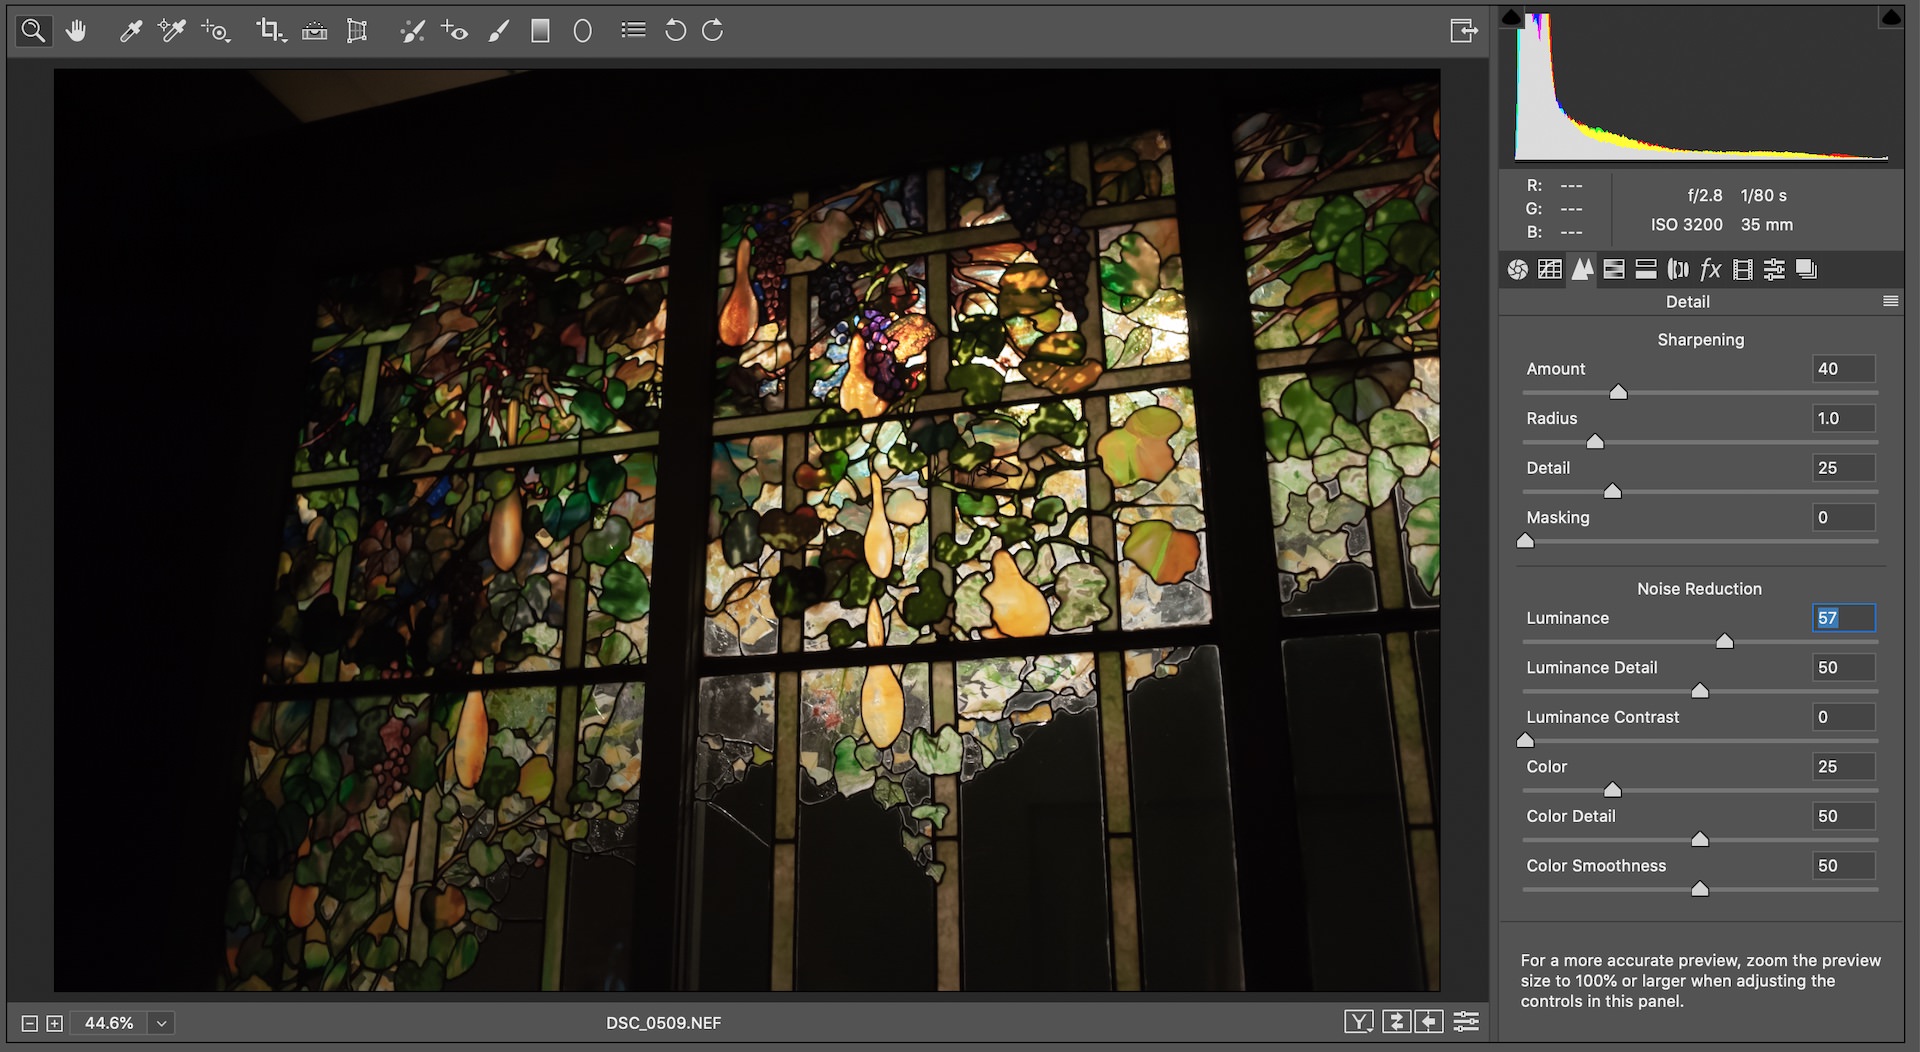
Task: Select the Hand tool
Action: pyautogui.click(x=76, y=31)
